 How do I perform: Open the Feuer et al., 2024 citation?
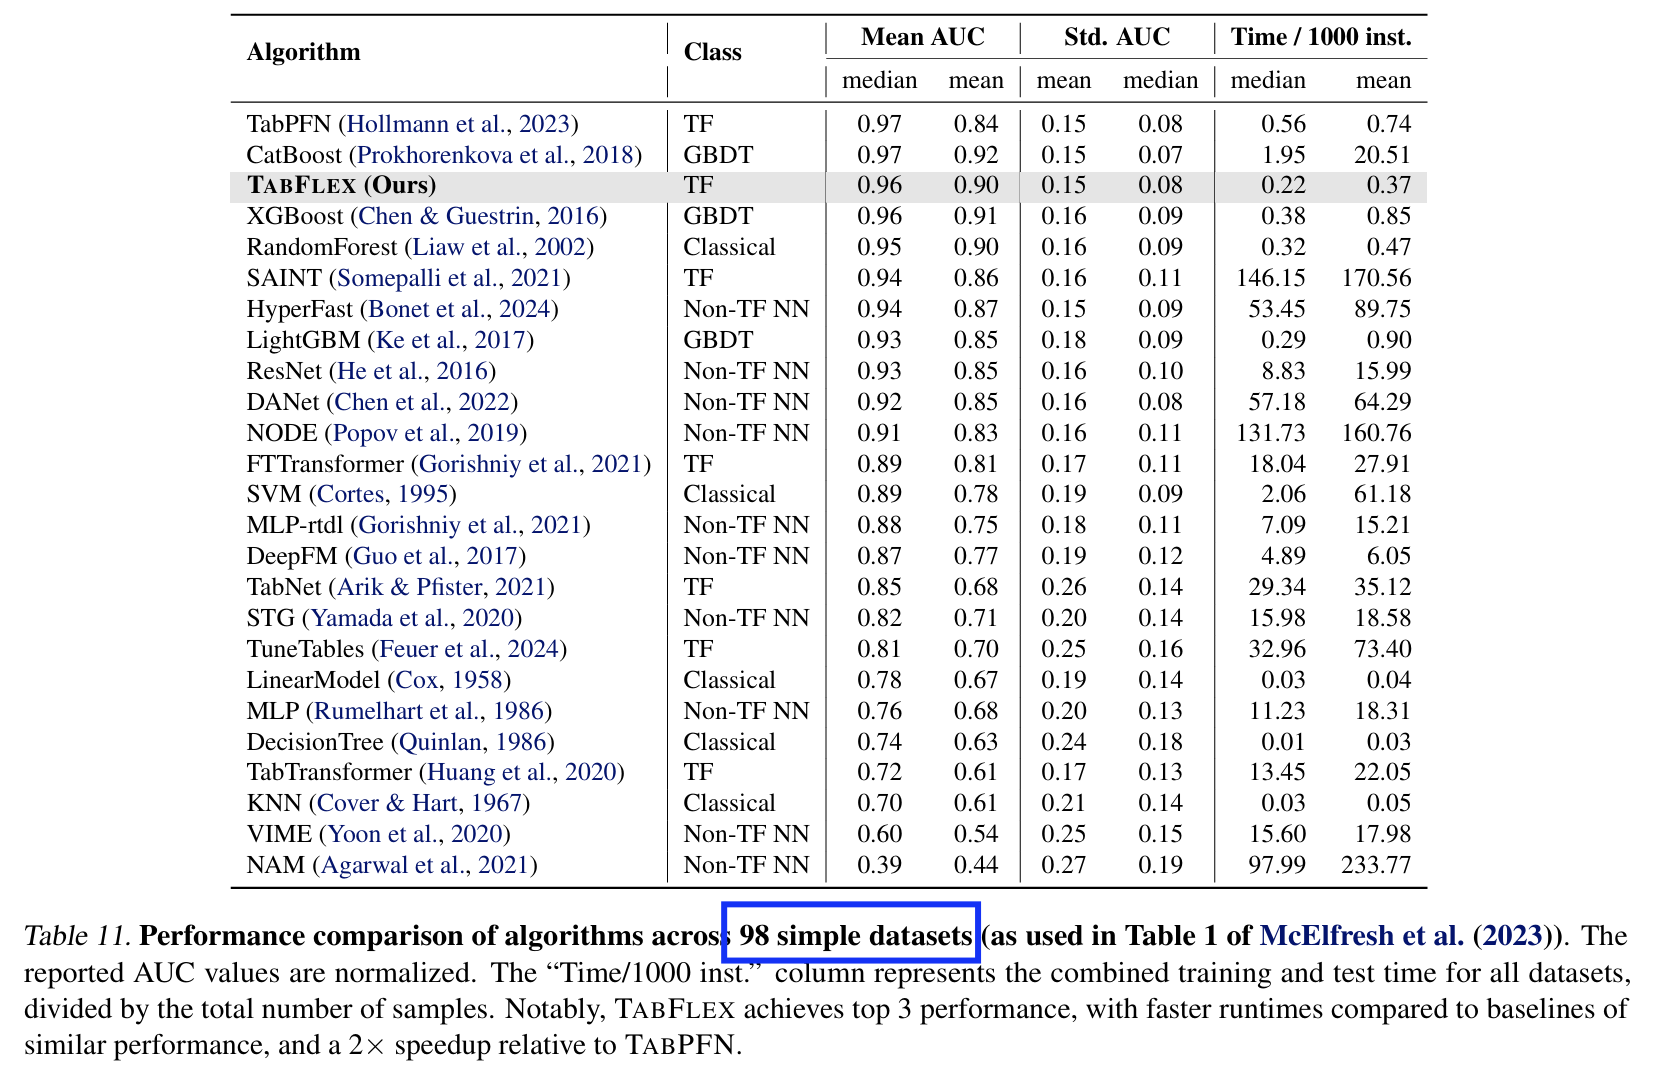click(469, 649)
